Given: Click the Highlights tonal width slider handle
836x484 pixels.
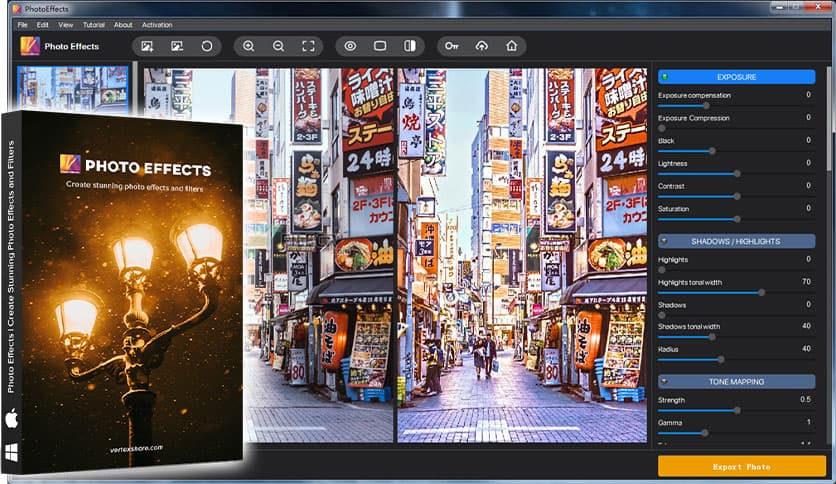Looking at the screenshot, I should 761,292.
